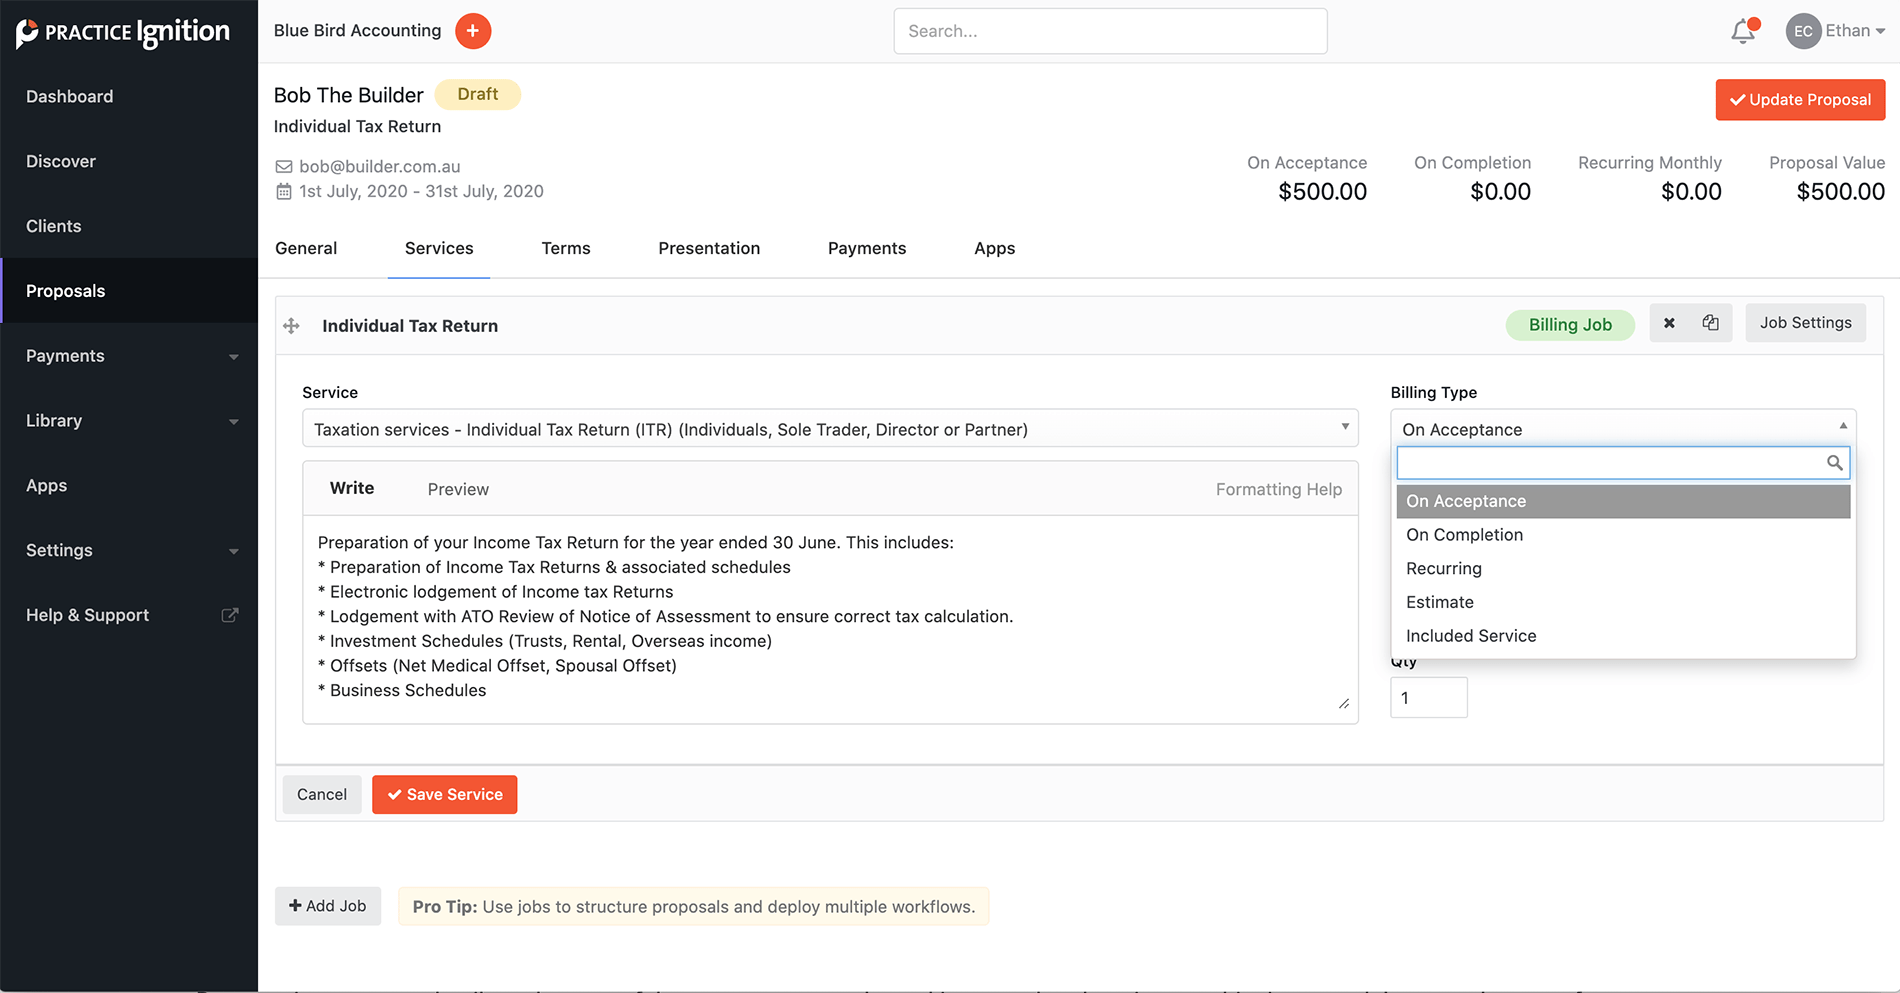Select the Preview editor tab
Viewport: 1900px width, 993px height.
(x=458, y=489)
